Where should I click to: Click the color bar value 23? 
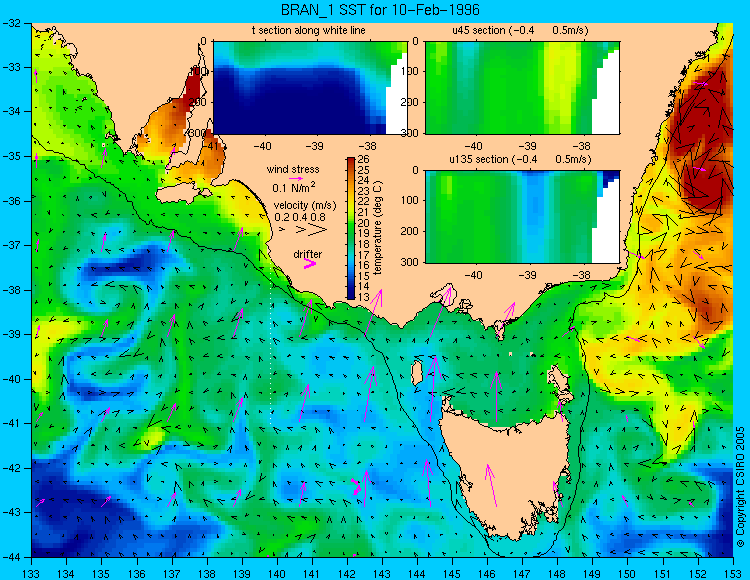click(x=363, y=191)
